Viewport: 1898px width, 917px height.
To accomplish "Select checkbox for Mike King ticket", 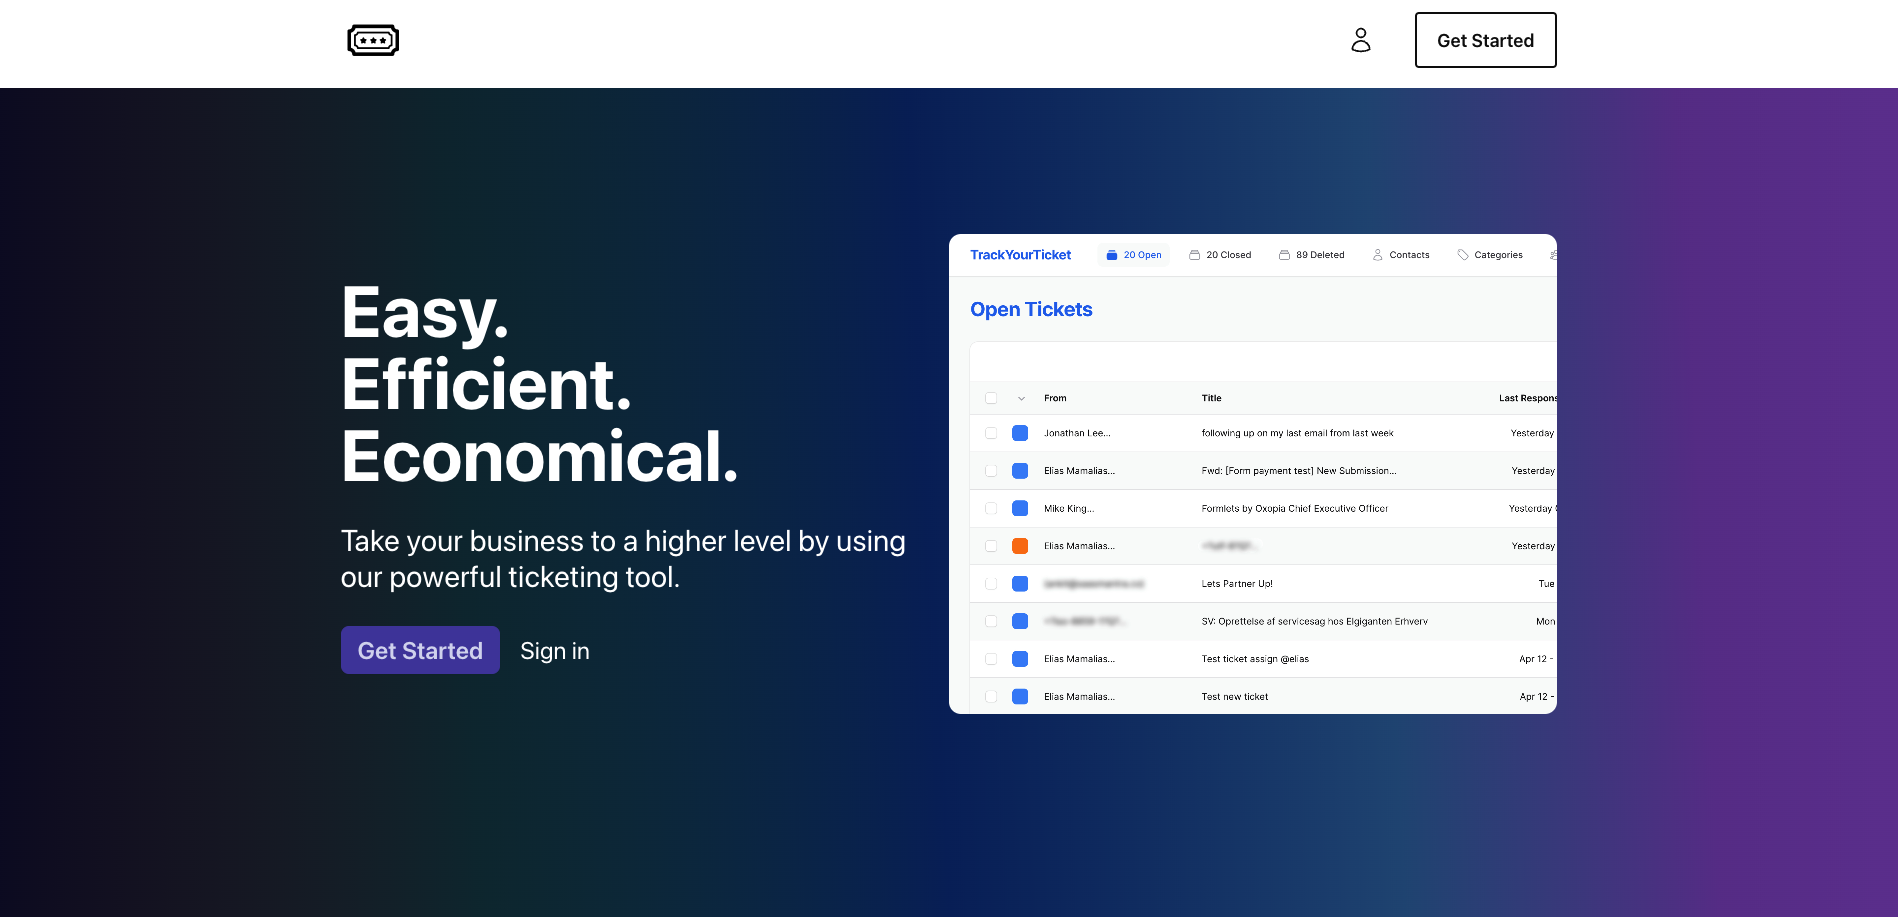I will 991,508.
